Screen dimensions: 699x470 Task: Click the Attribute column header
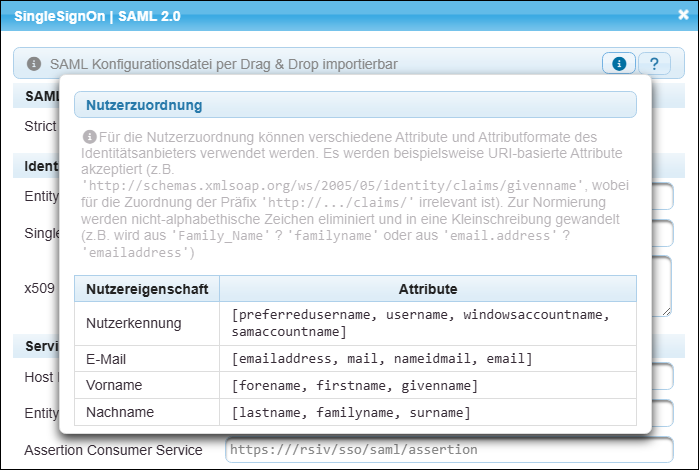coord(427,289)
